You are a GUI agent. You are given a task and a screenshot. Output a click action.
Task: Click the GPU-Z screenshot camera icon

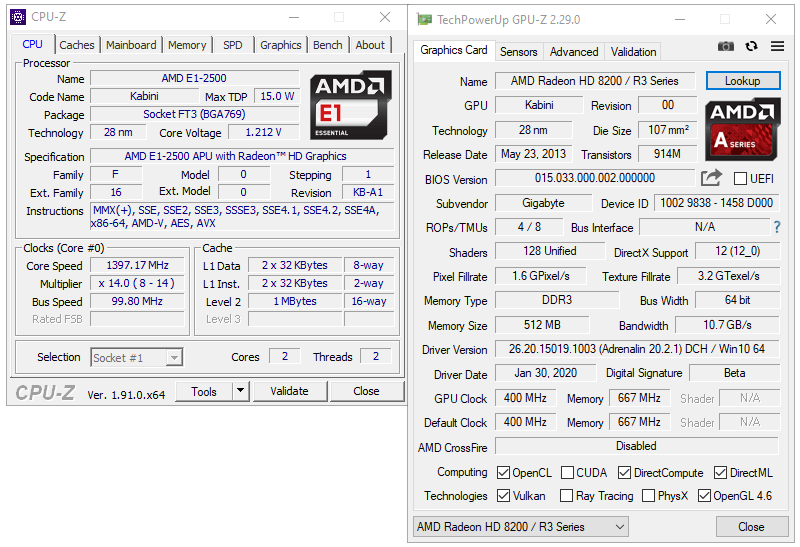pyautogui.click(x=726, y=46)
